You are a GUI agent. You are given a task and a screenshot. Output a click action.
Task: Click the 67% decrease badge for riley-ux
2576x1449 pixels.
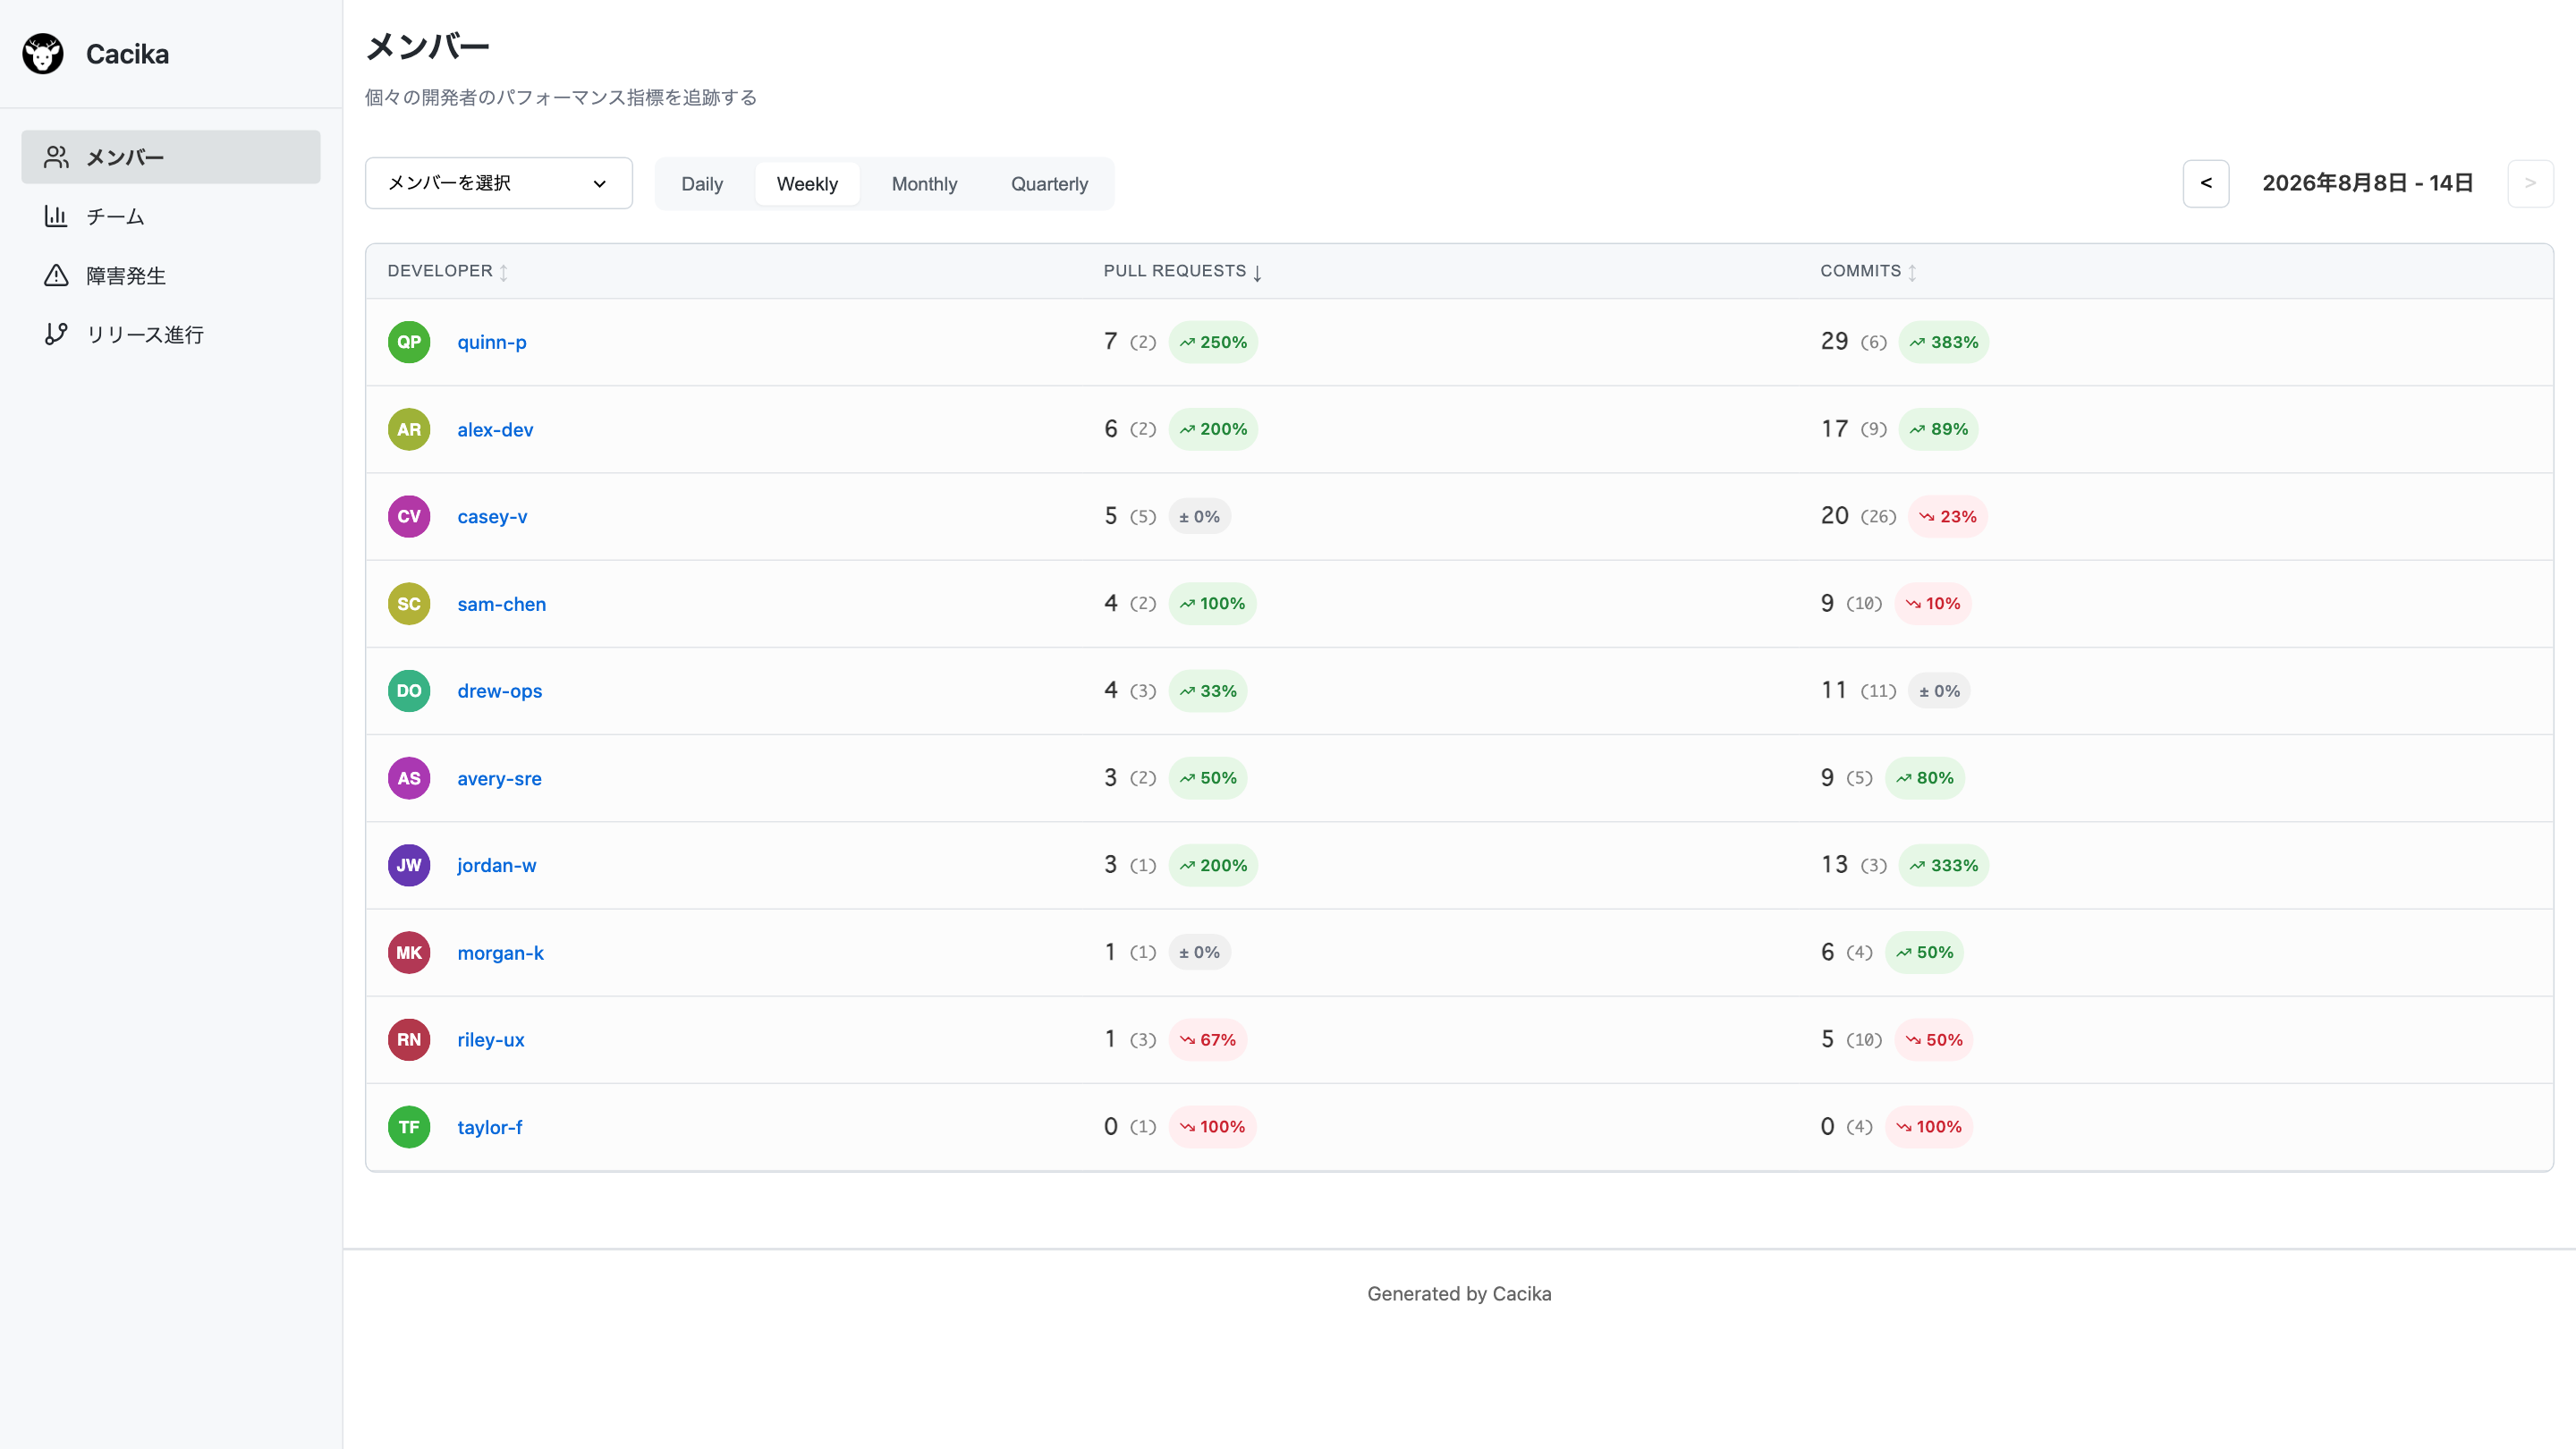(1208, 1040)
